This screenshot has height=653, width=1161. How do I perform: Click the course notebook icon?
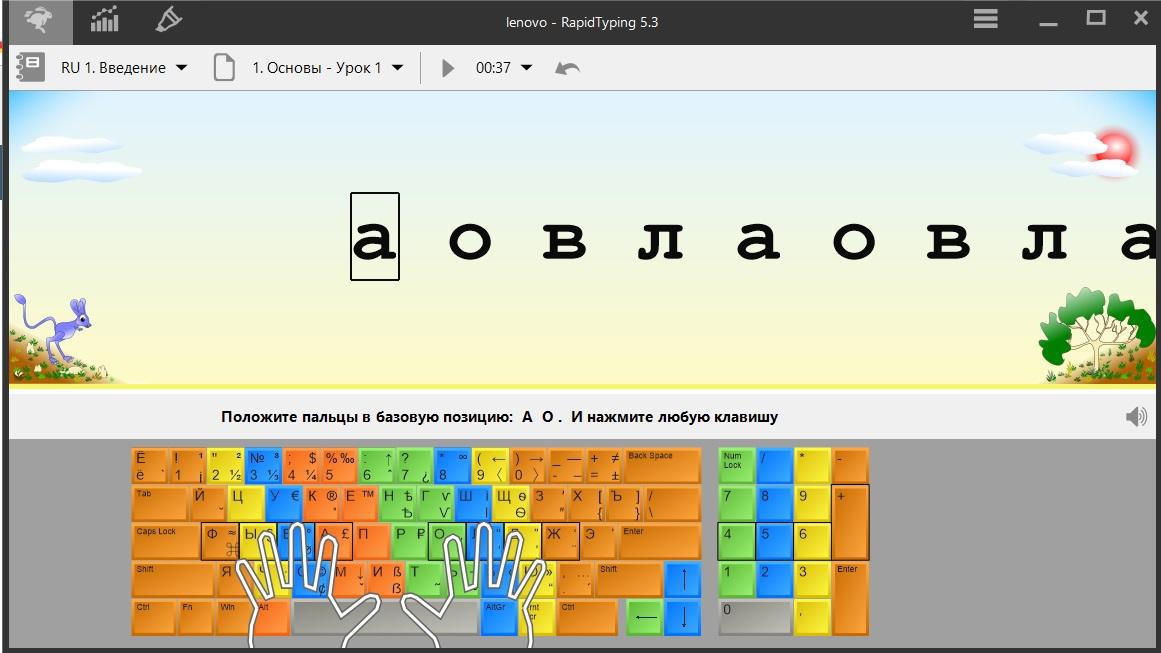pyautogui.click(x=30, y=68)
